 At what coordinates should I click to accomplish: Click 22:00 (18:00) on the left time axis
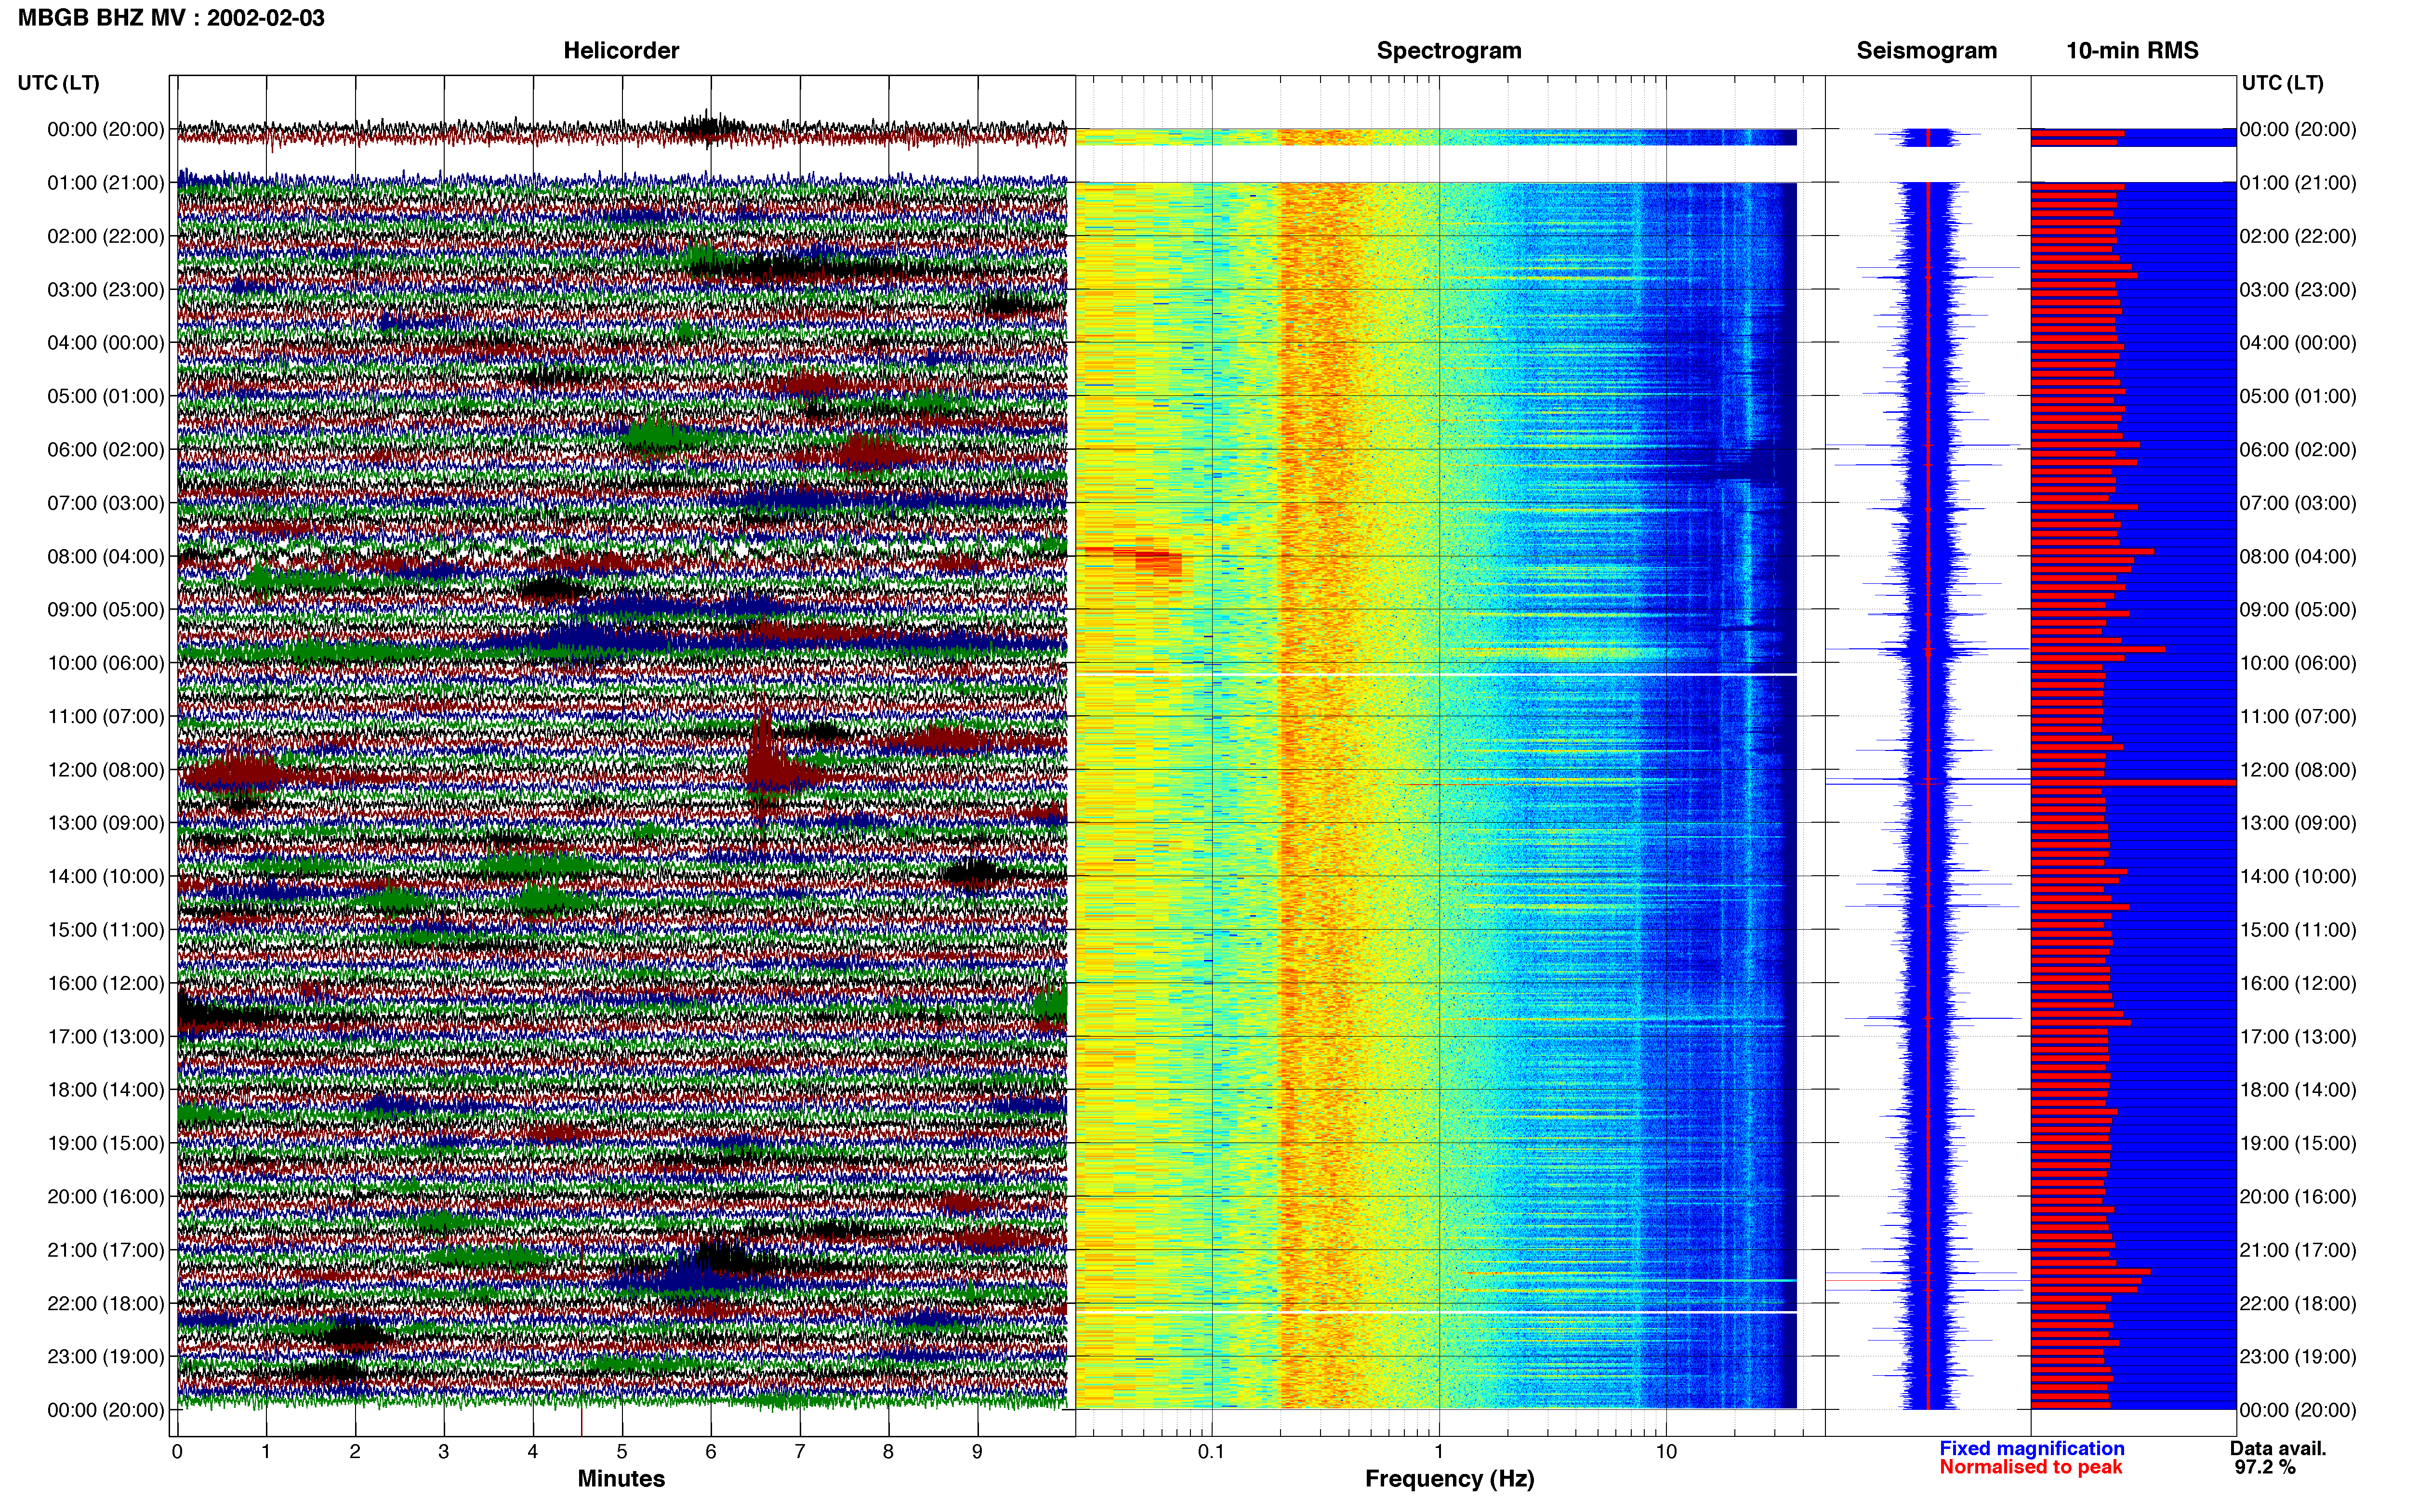[x=106, y=1303]
